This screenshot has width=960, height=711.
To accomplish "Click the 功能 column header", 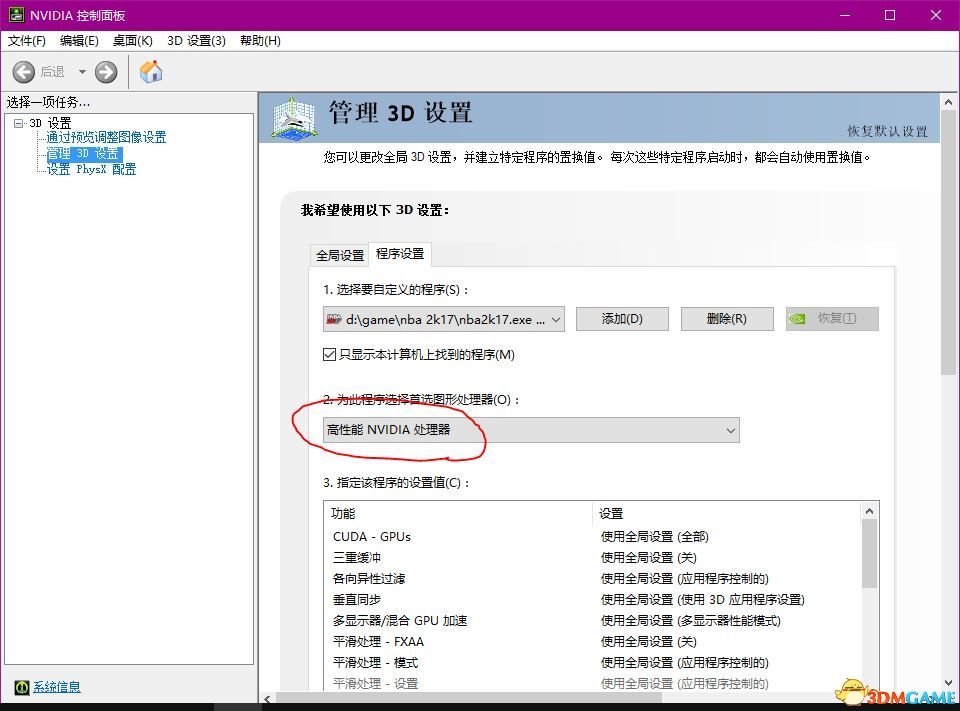I will 459,513.
